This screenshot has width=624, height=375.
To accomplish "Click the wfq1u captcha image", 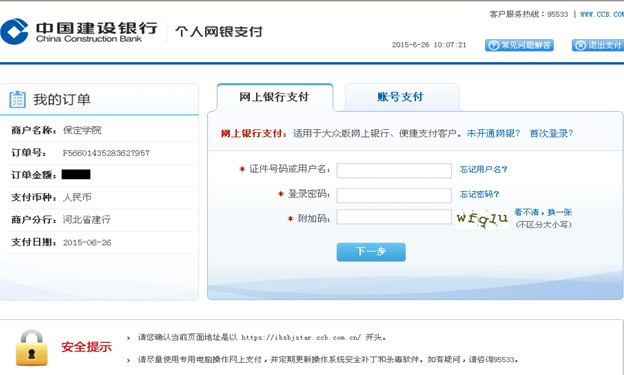I will click(x=482, y=218).
